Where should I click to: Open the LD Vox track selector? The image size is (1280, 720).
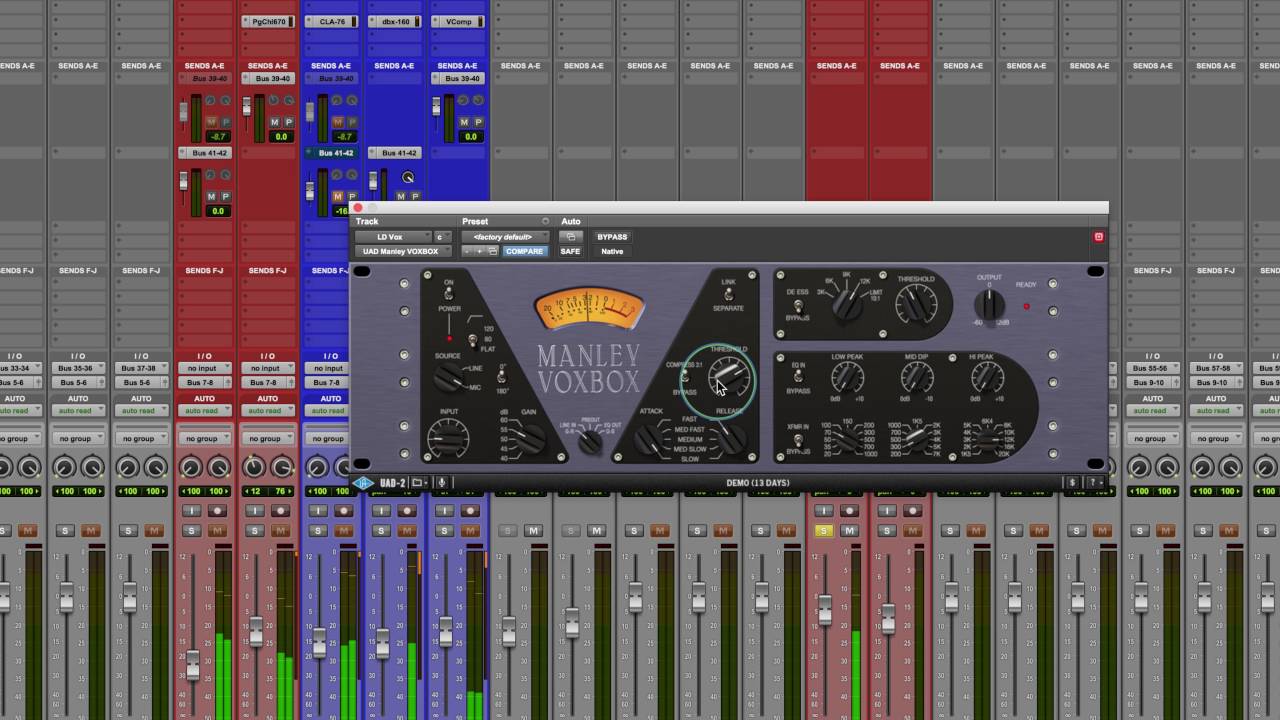pos(393,237)
